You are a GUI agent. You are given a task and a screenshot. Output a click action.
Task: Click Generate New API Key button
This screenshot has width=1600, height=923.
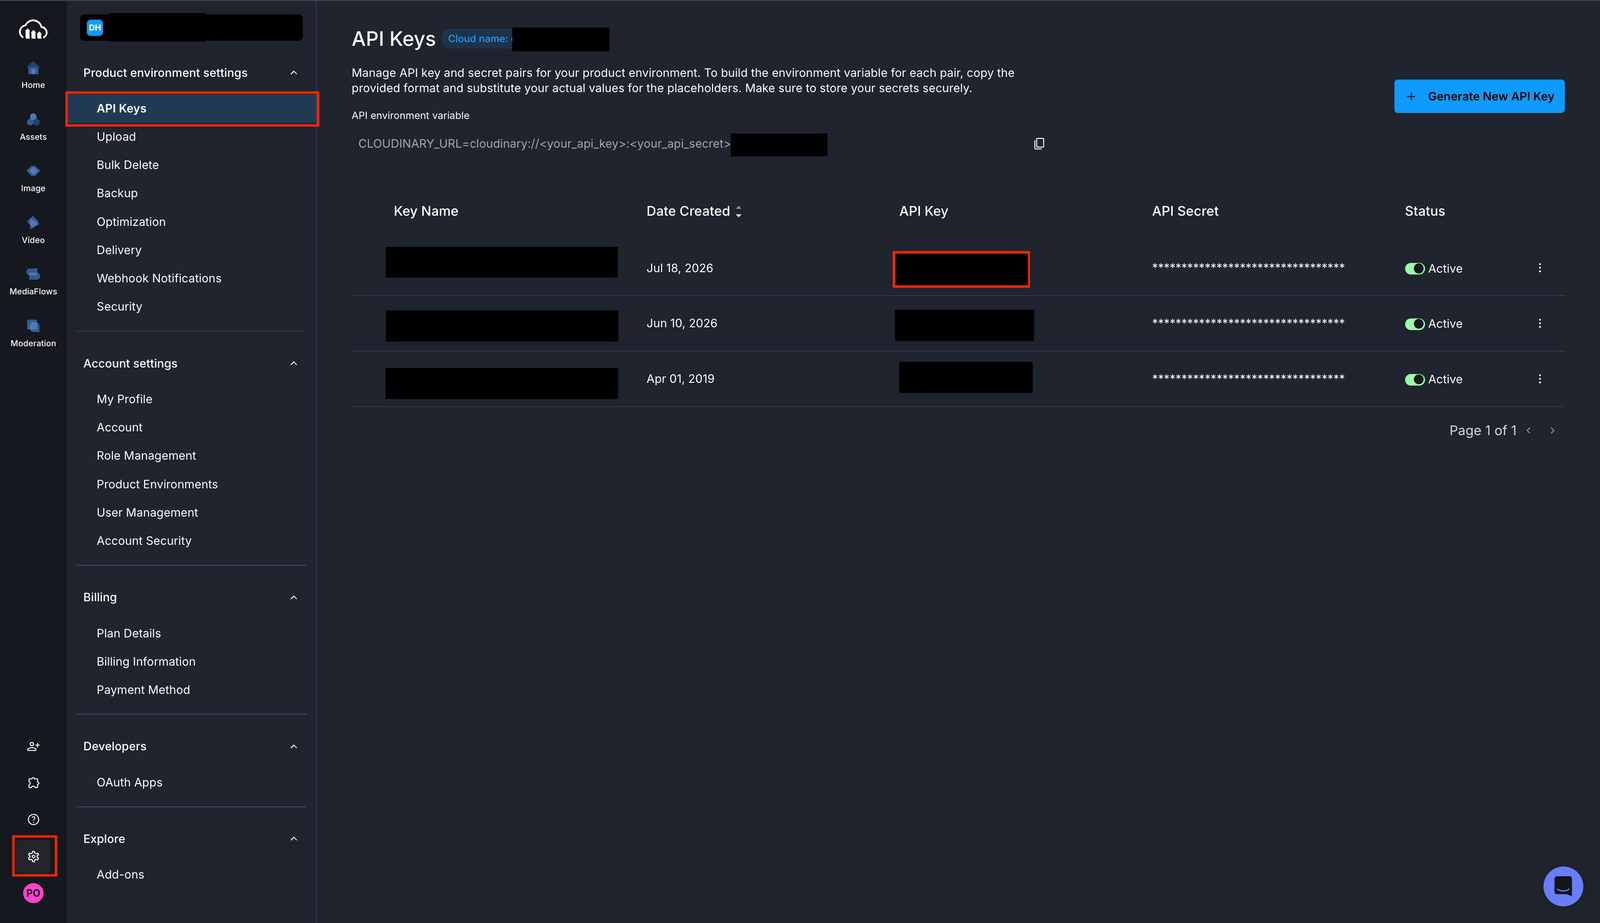coord(1479,96)
